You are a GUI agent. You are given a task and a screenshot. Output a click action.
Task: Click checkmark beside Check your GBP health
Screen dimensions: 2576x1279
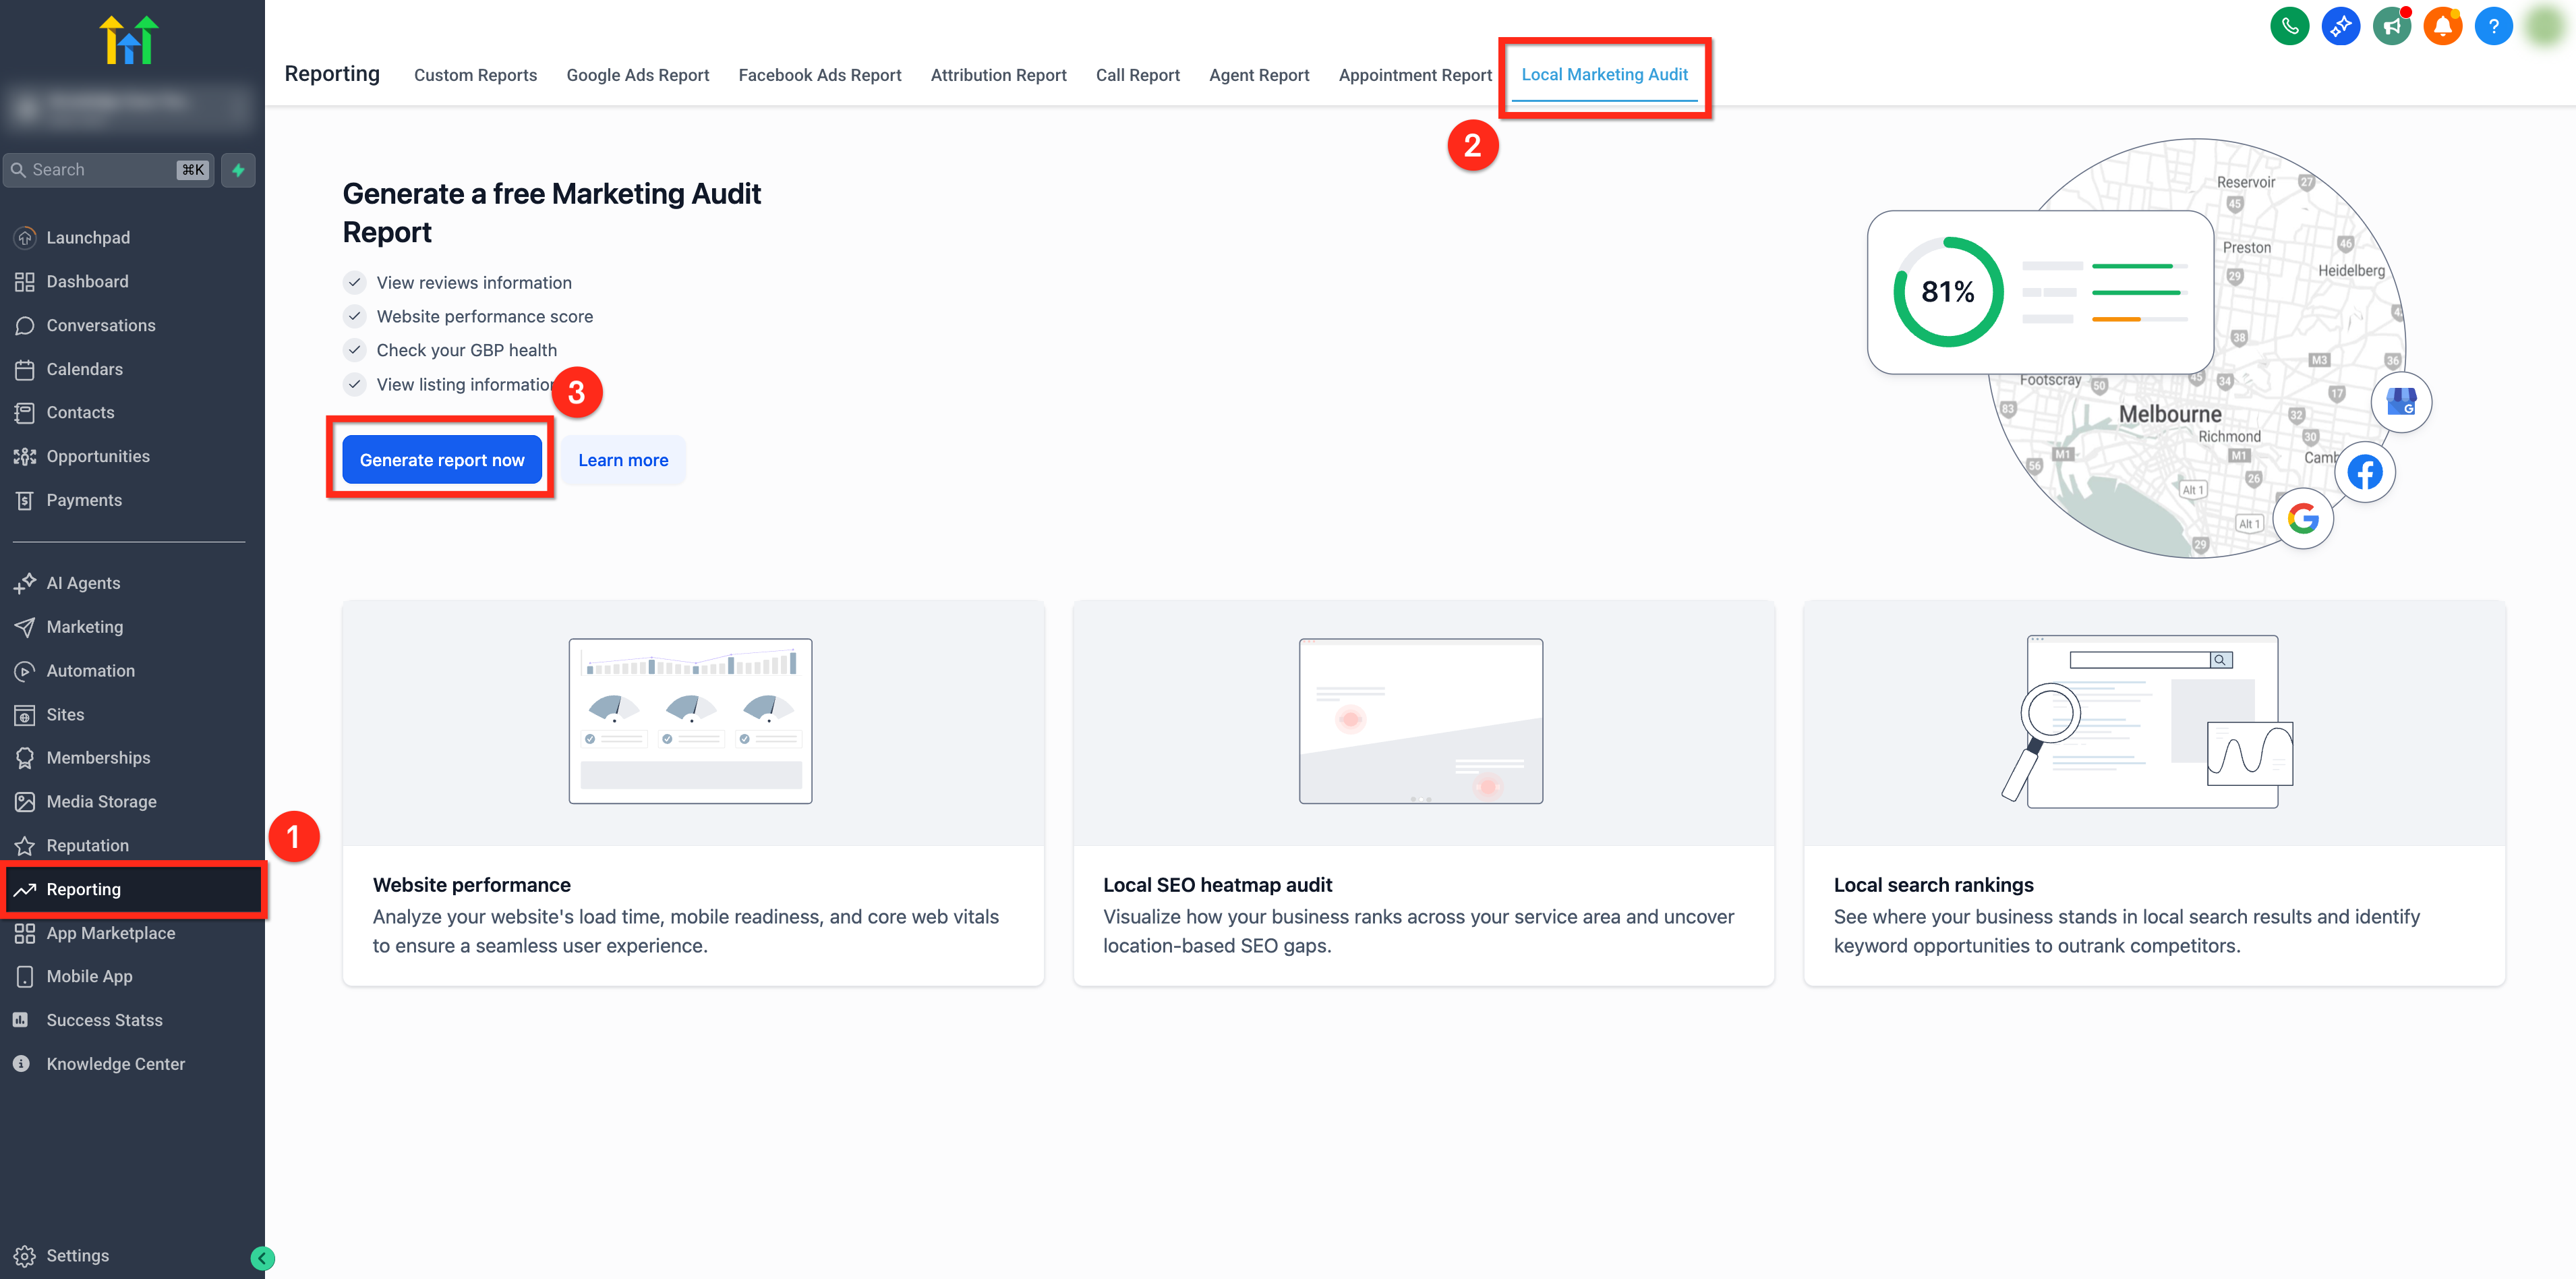click(354, 350)
